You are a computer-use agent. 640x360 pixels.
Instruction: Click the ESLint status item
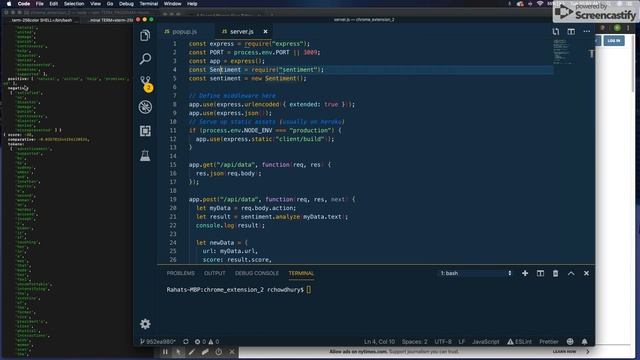(519, 342)
